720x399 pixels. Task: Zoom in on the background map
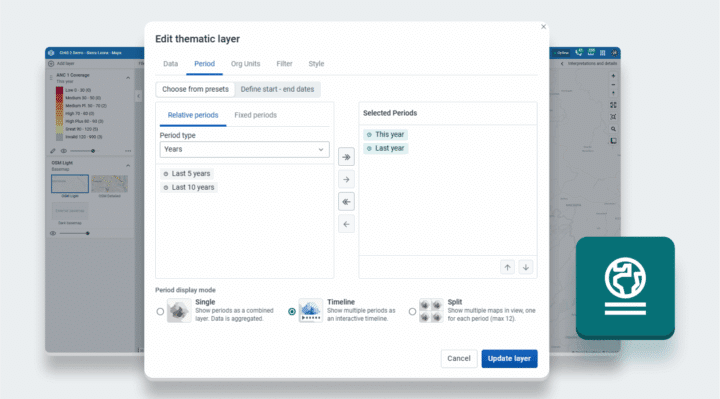(x=613, y=76)
